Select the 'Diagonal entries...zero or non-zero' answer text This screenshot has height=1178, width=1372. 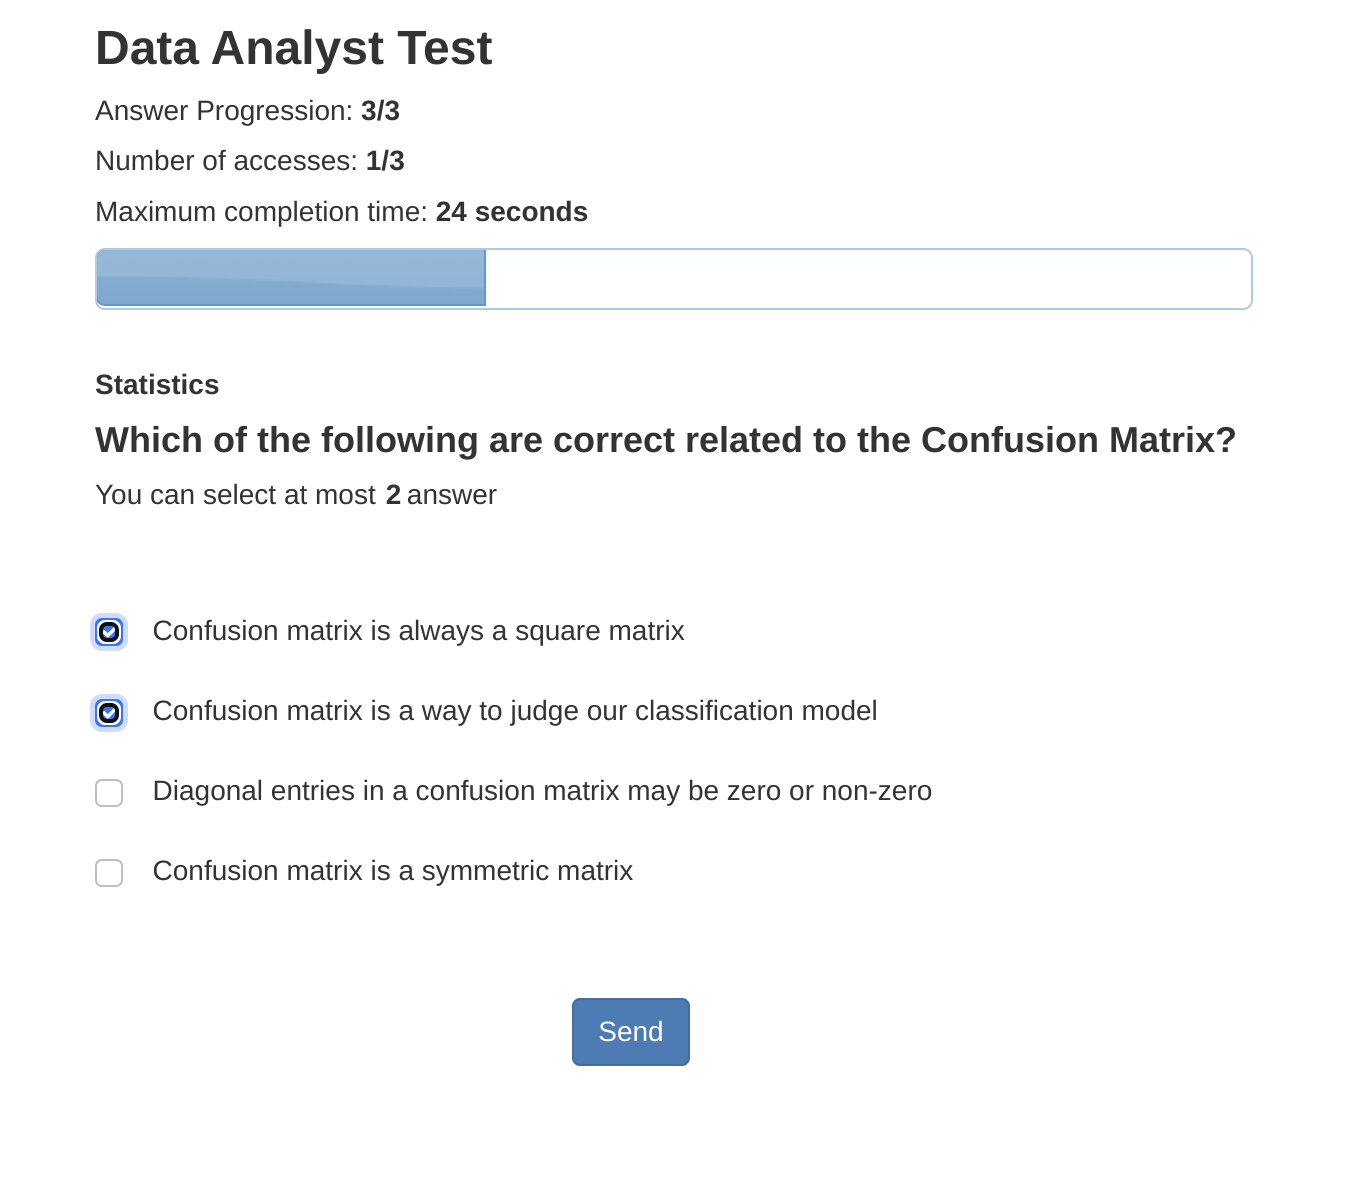[x=541, y=791]
